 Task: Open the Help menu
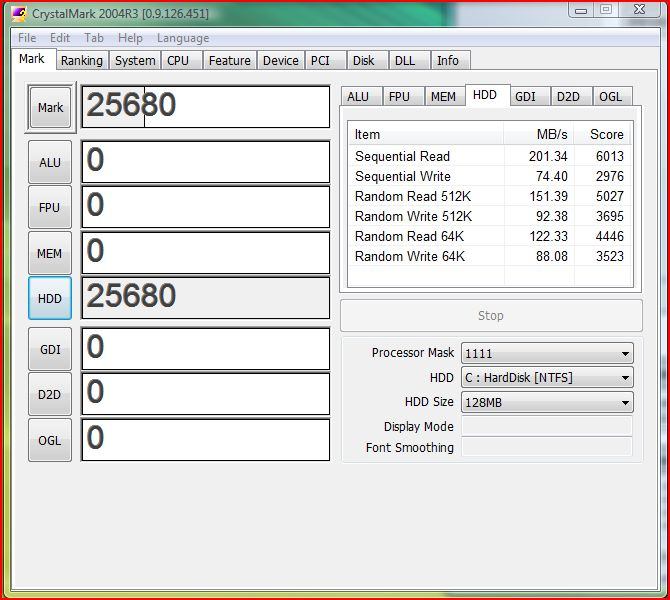(130, 38)
